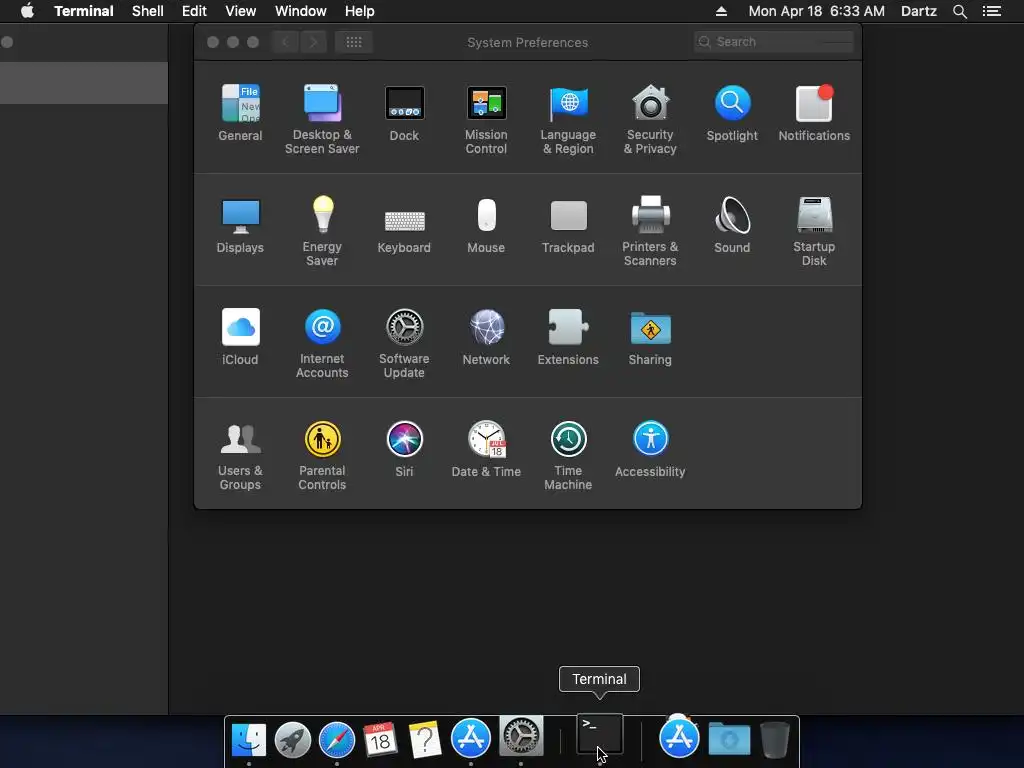Screen dimensions: 1024x768
Task: Open the View menu
Action: click(240, 11)
